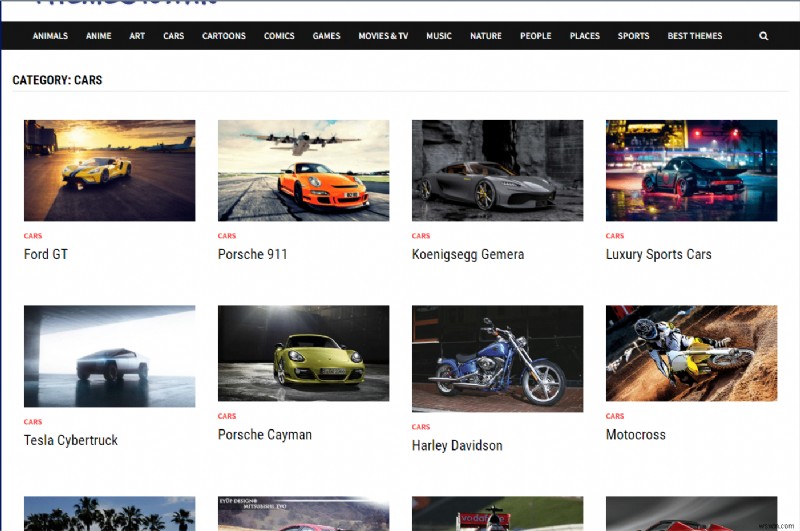The image size is (800, 531).
Task: Open the Ford GT thumbnail image
Action: click(110, 170)
